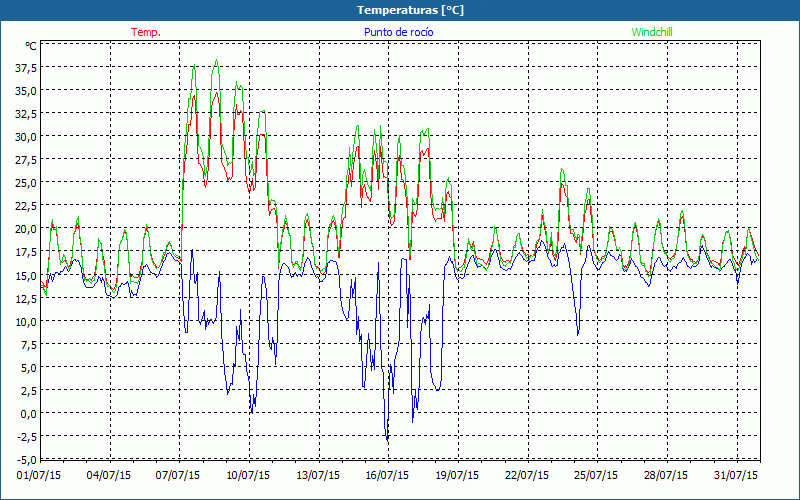Click the 22/07/15 date label
This screenshot has width=800, height=500.
click(527, 476)
